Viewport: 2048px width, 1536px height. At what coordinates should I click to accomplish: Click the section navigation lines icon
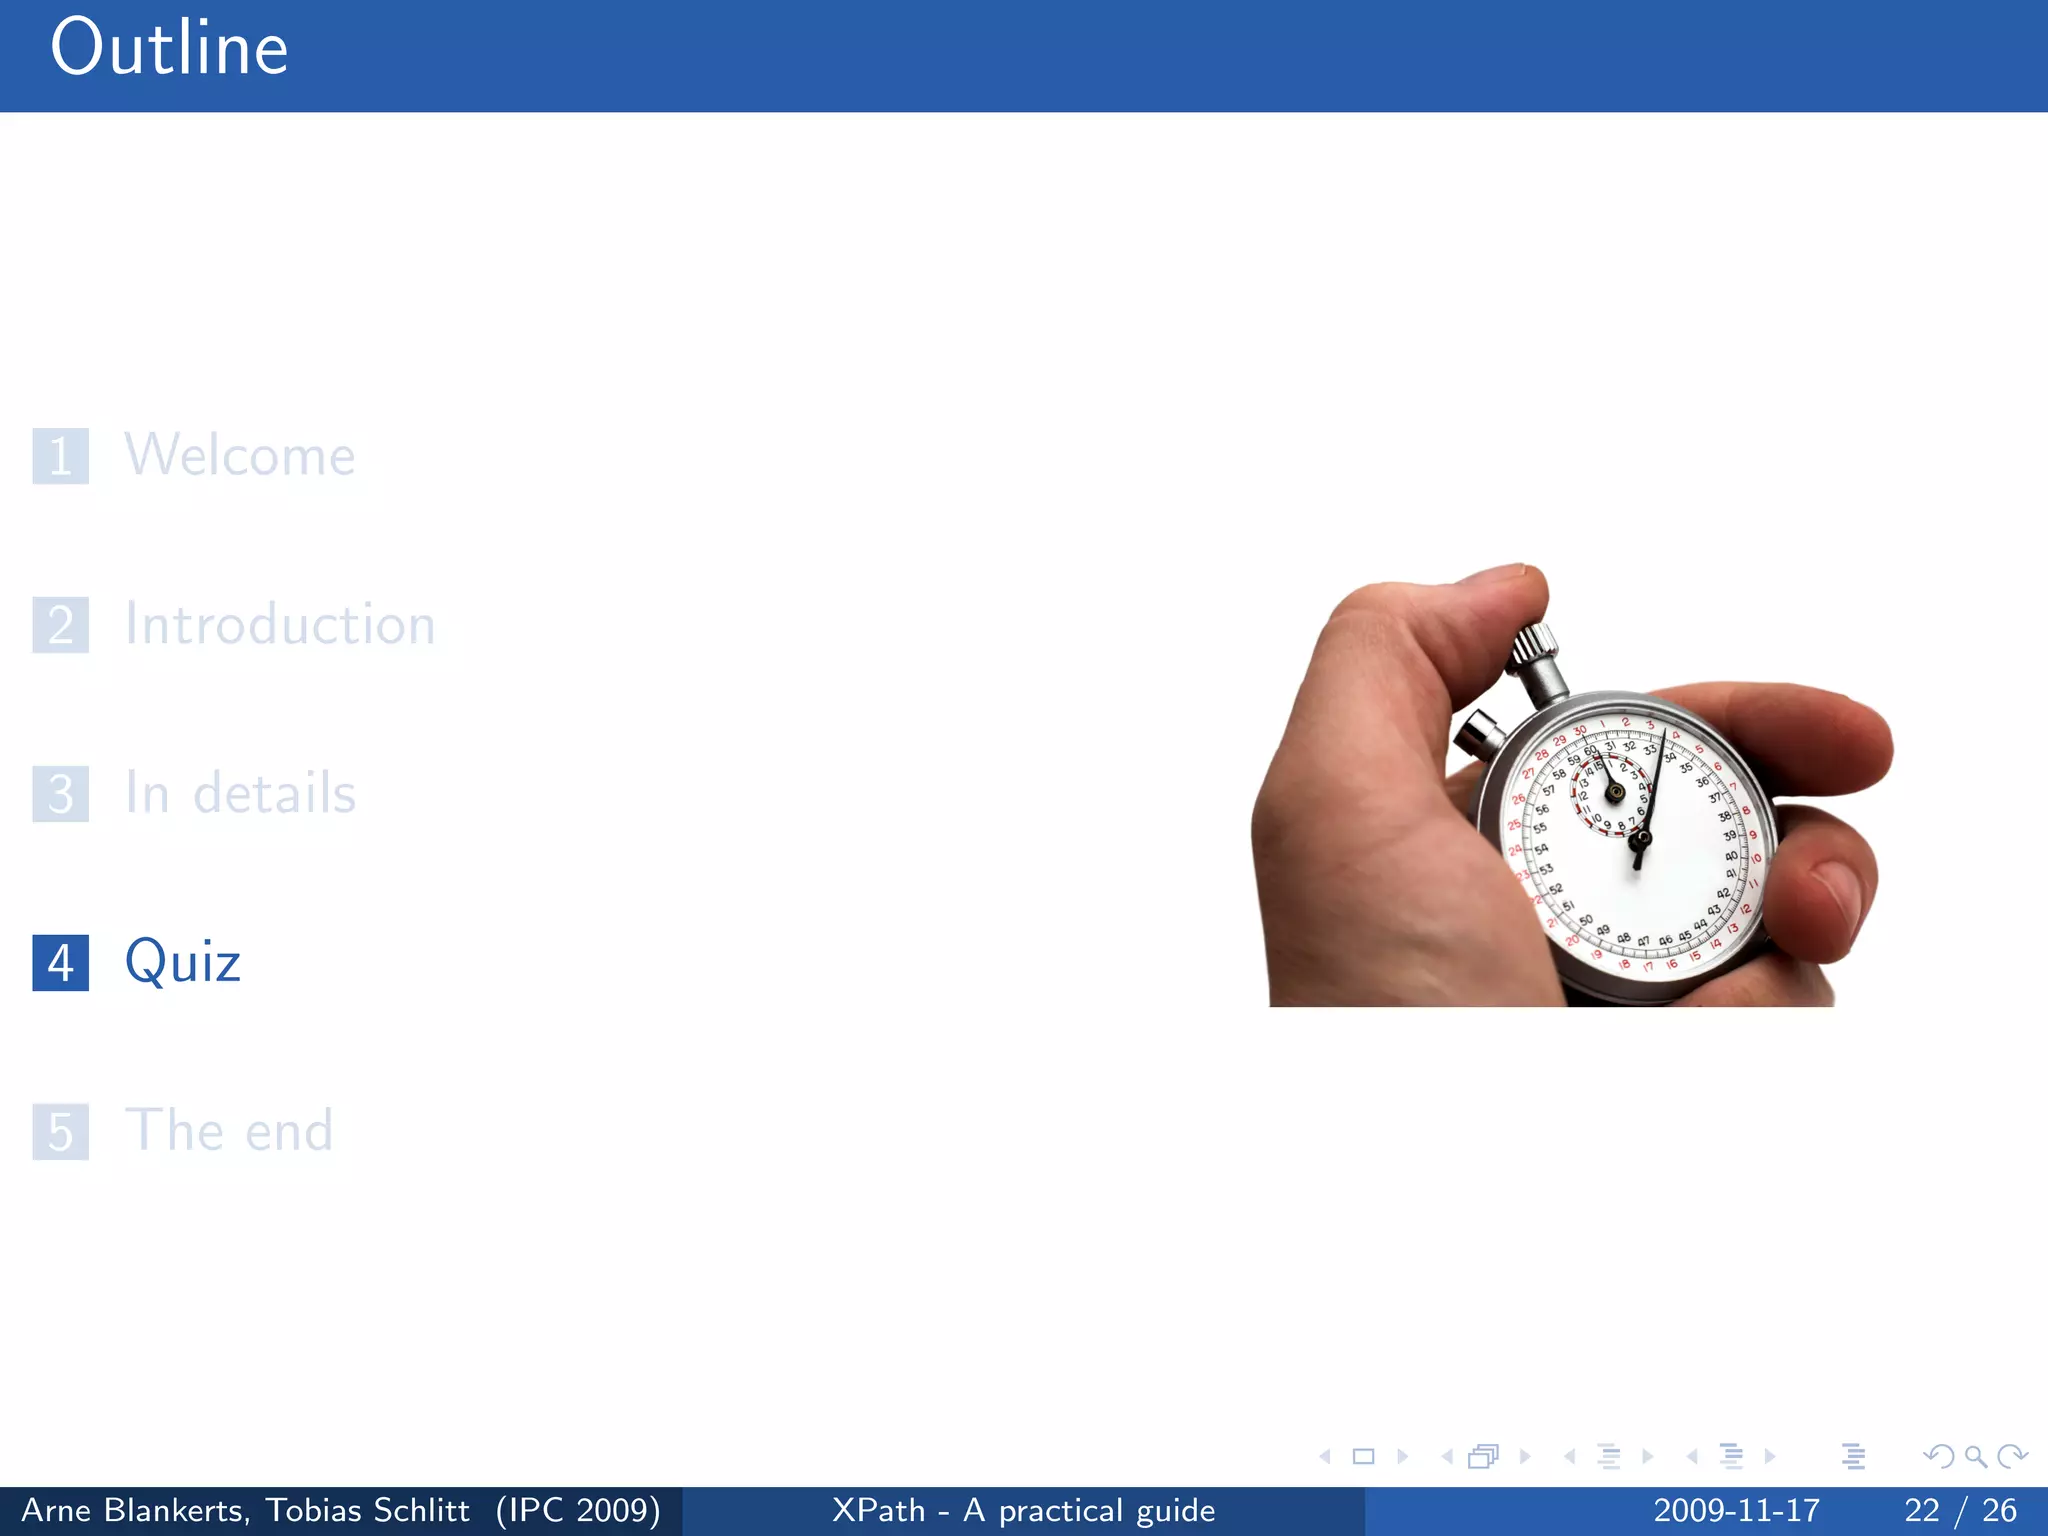(1731, 1457)
